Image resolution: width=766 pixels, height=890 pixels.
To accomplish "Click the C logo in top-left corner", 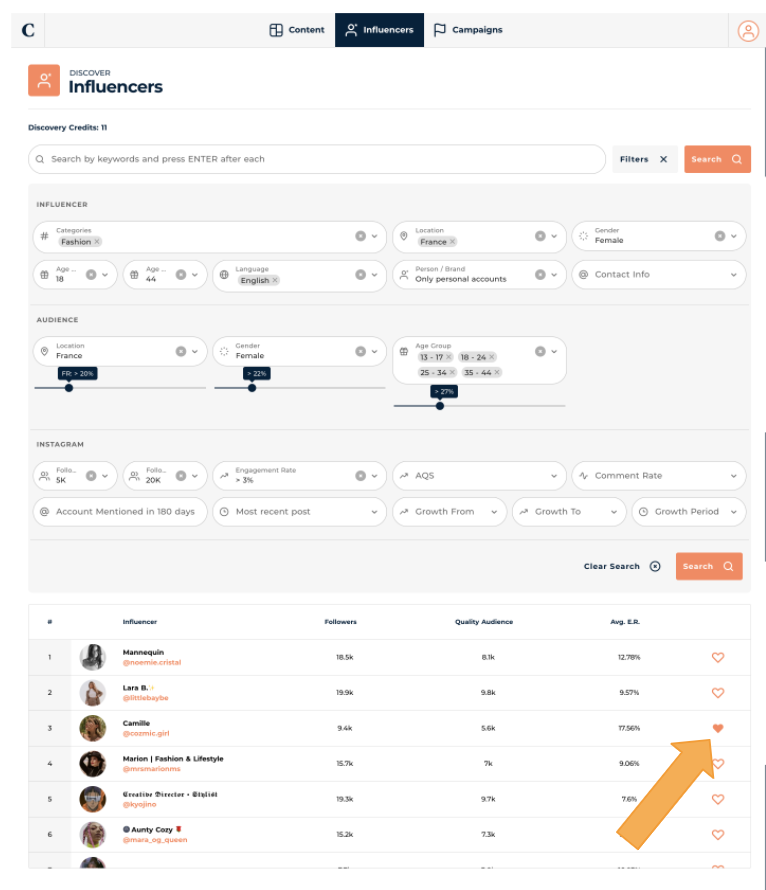I will [28, 30].
